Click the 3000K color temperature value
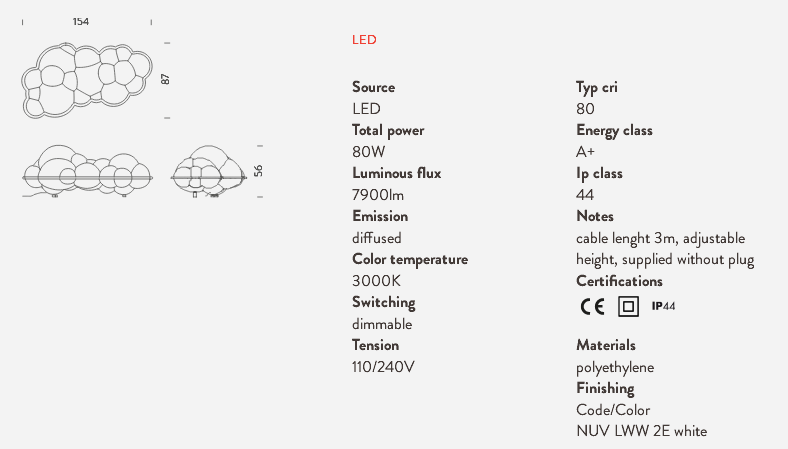 pos(376,281)
